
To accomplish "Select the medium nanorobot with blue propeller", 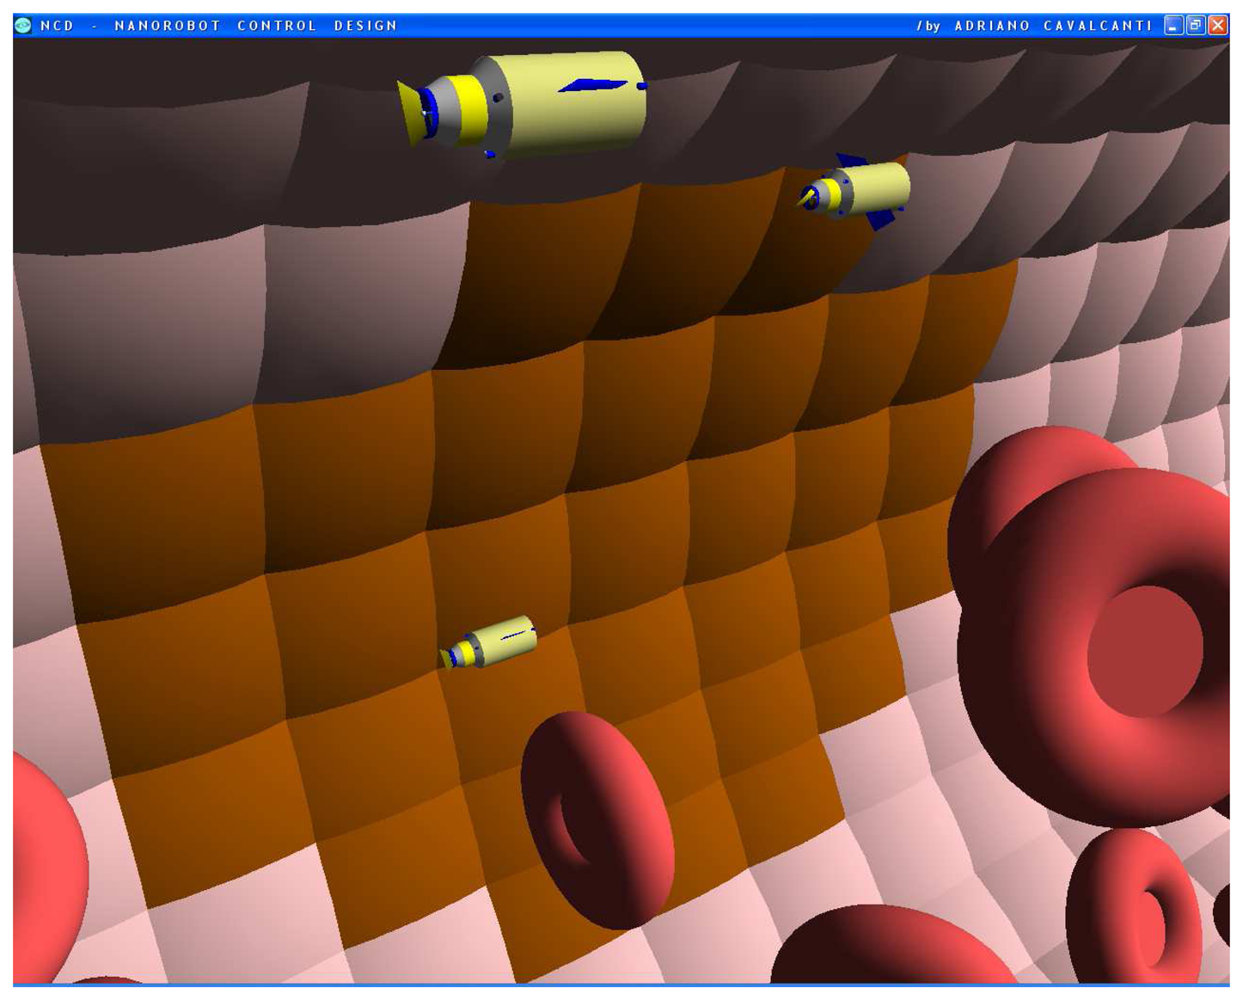I will (865, 189).
